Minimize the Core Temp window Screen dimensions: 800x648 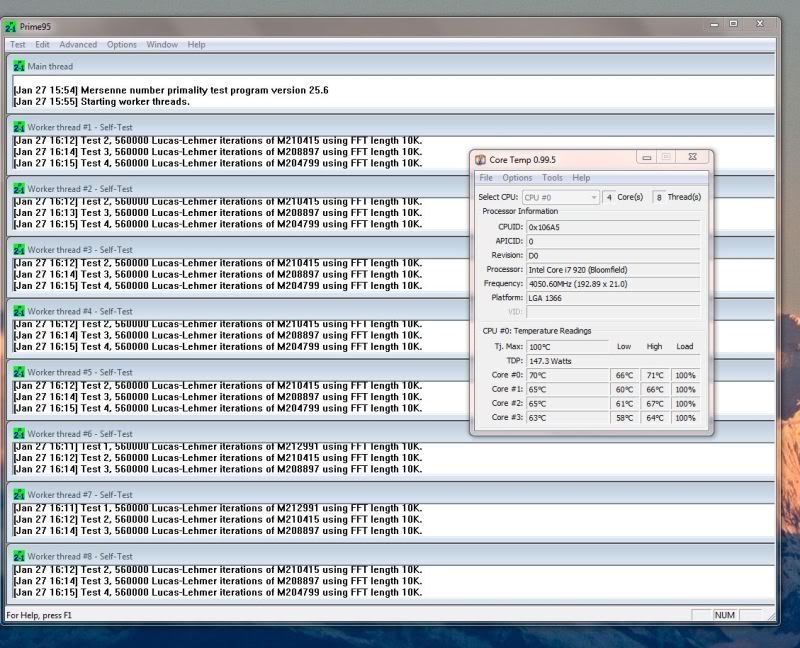(x=647, y=158)
